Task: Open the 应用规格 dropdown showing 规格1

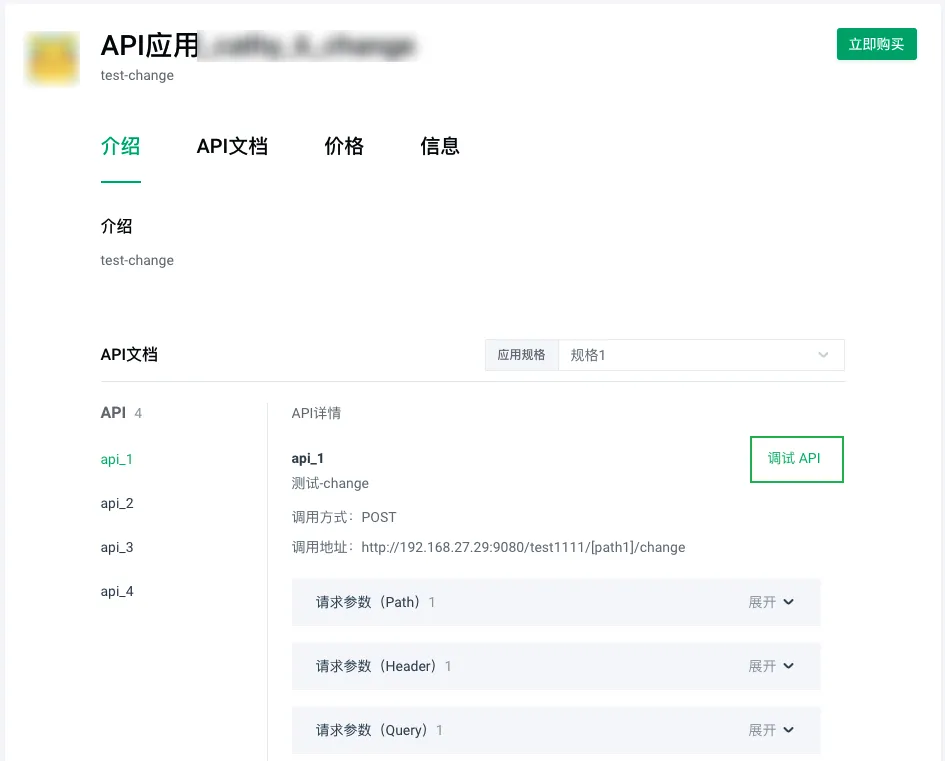Action: point(701,355)
